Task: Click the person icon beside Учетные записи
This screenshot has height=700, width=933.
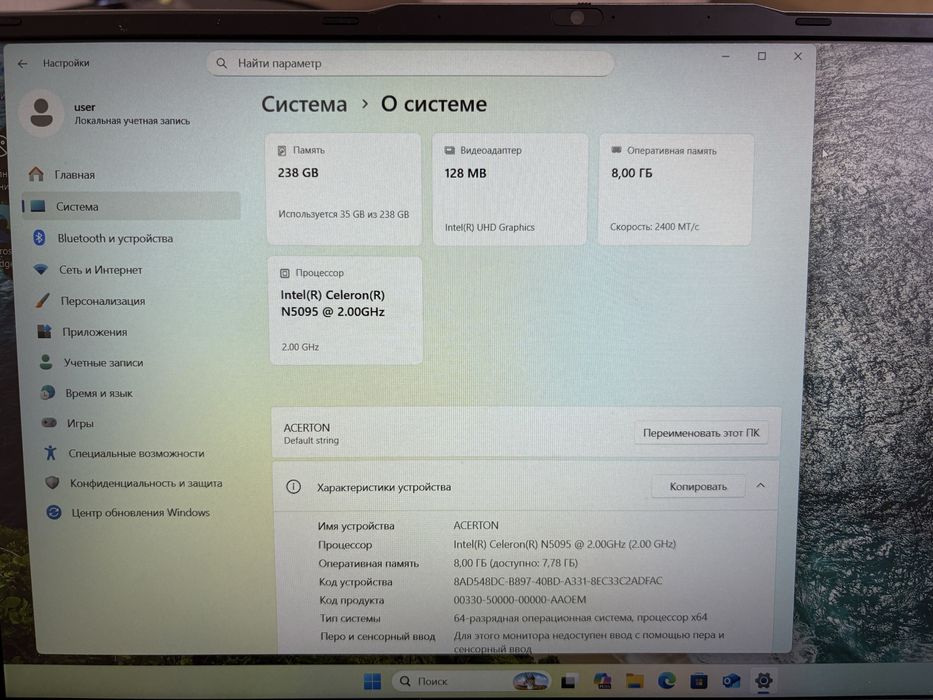Action: point(46,362)
